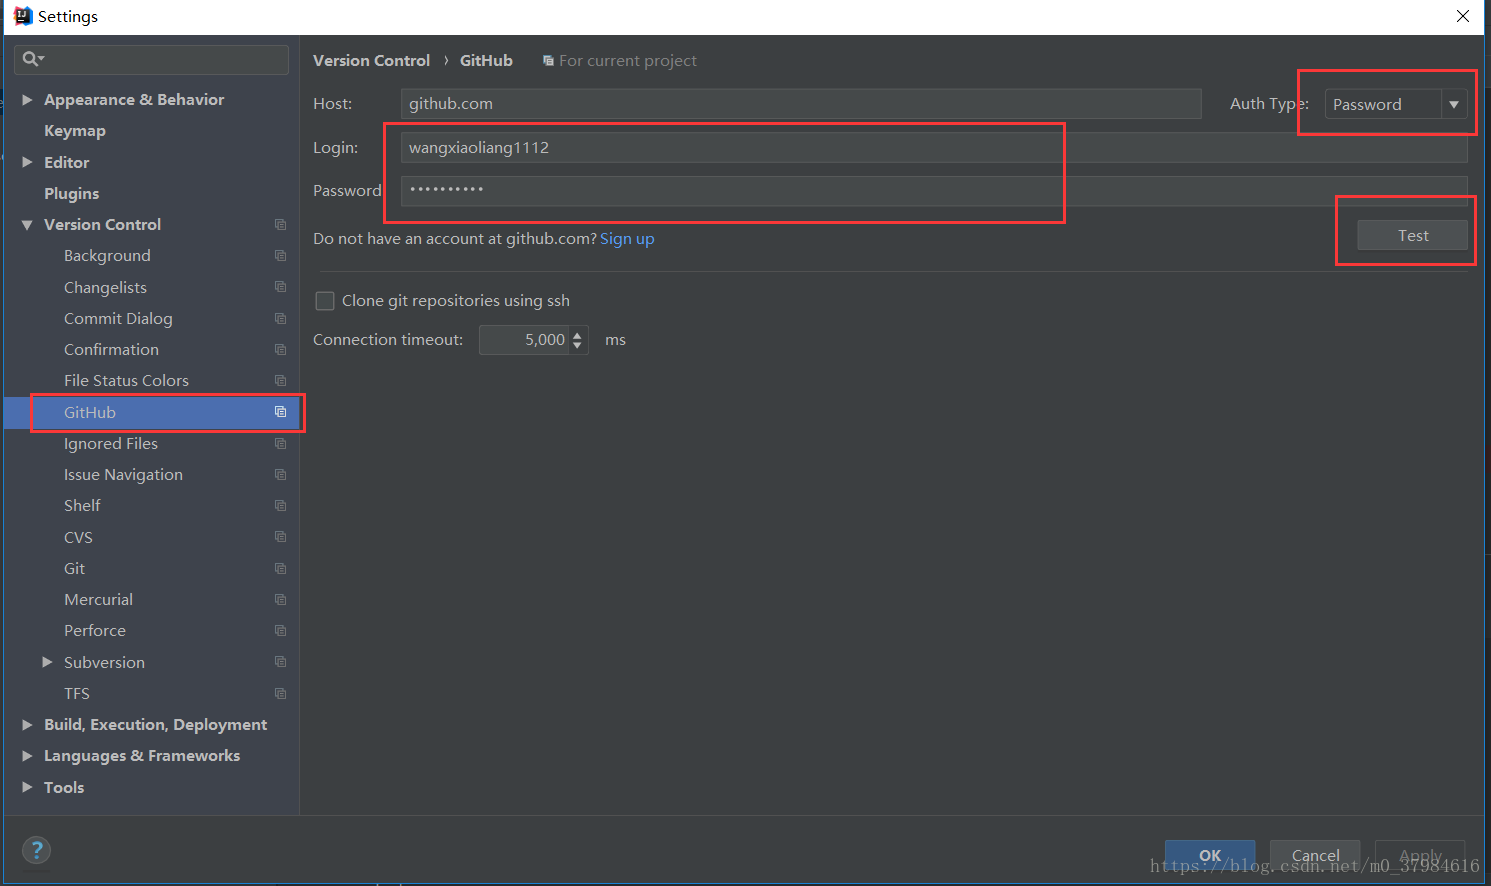Close the Settings dialog window
Image resolution: width=1491 pixels, height=886 pixels.
1462,16
